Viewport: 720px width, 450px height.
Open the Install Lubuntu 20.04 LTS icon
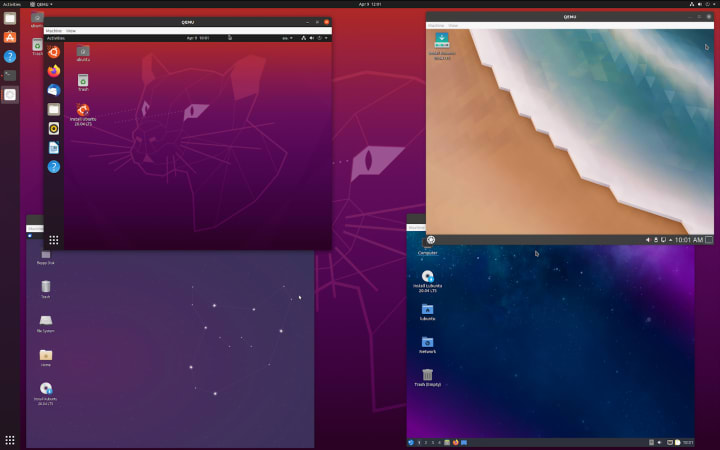click(x=428, y=281)
